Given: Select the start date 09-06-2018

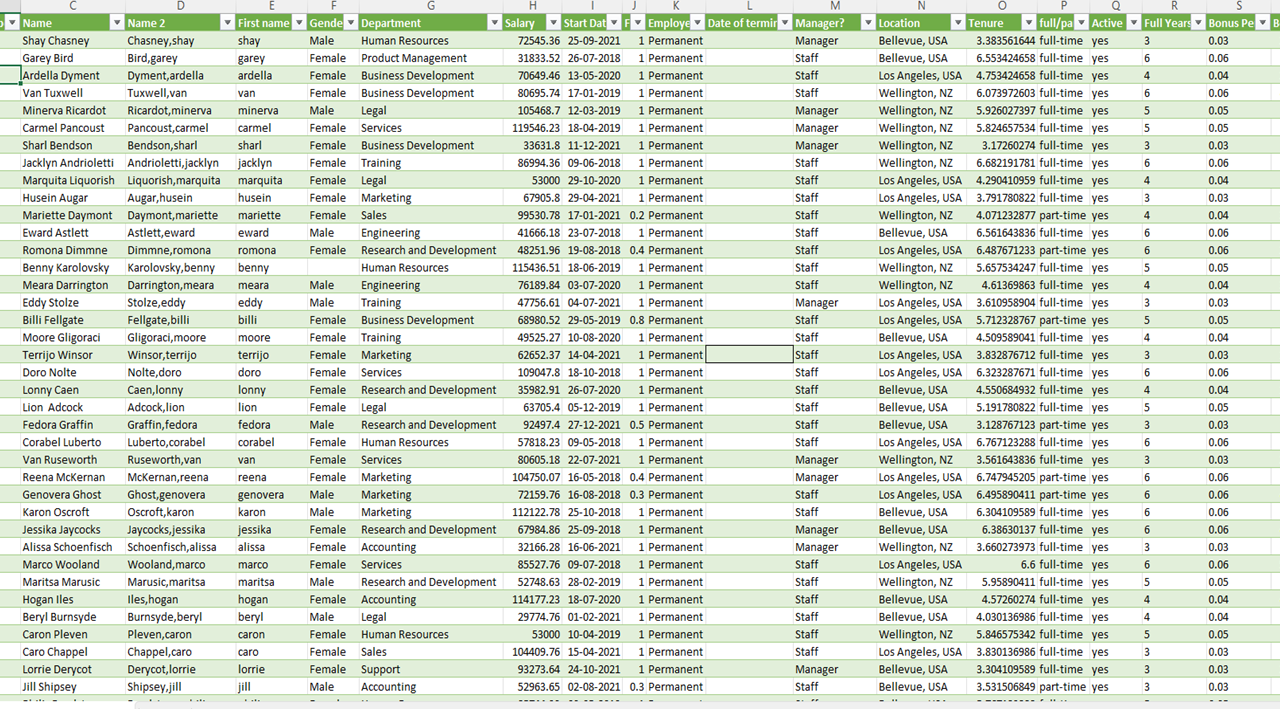Looking at the screenshot, I should (x=592, y=163).
